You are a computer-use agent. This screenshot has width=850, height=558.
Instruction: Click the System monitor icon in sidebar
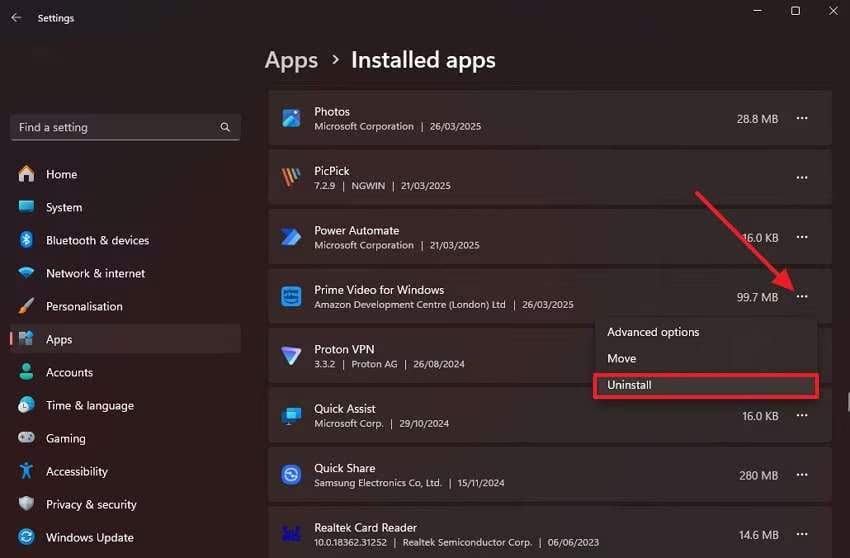pyautogui.click(x=26, y=207)
